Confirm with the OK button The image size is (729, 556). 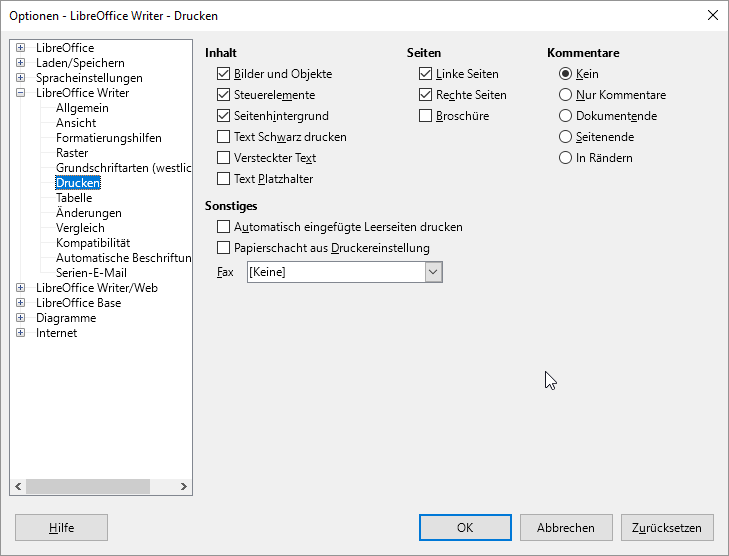click(x=465, y=528)
